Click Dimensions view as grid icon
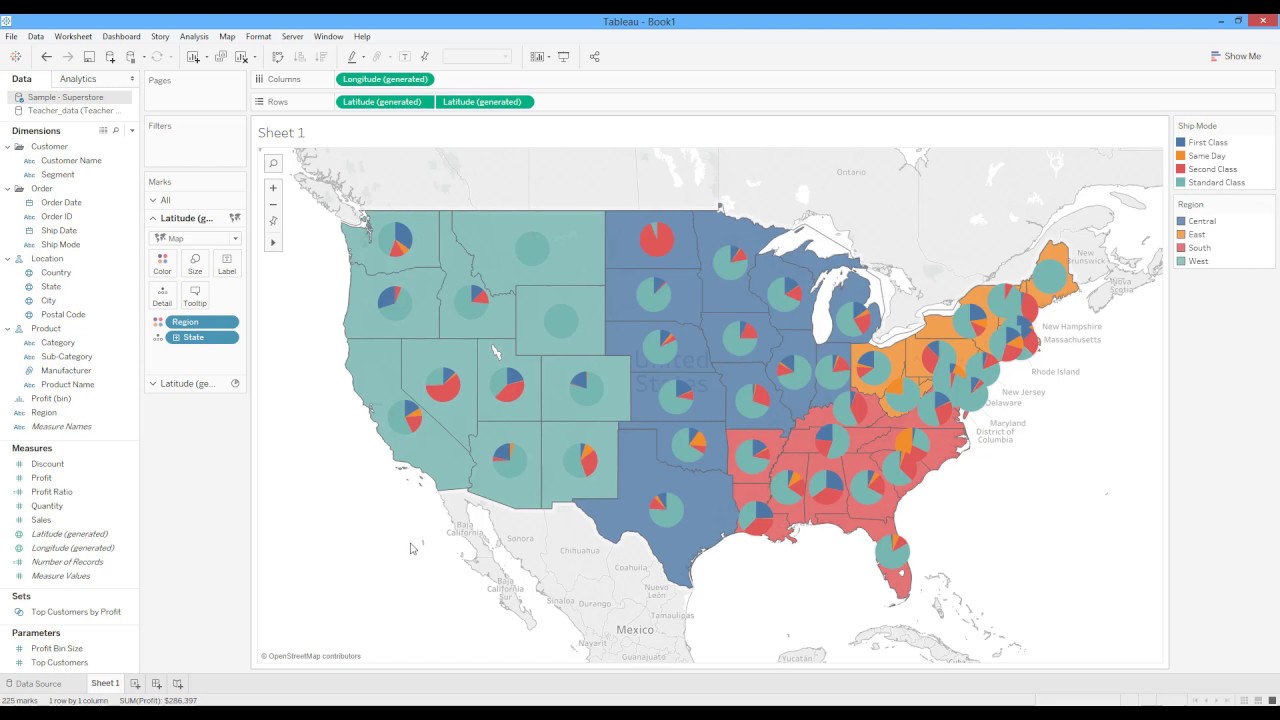 coord(103,131)
